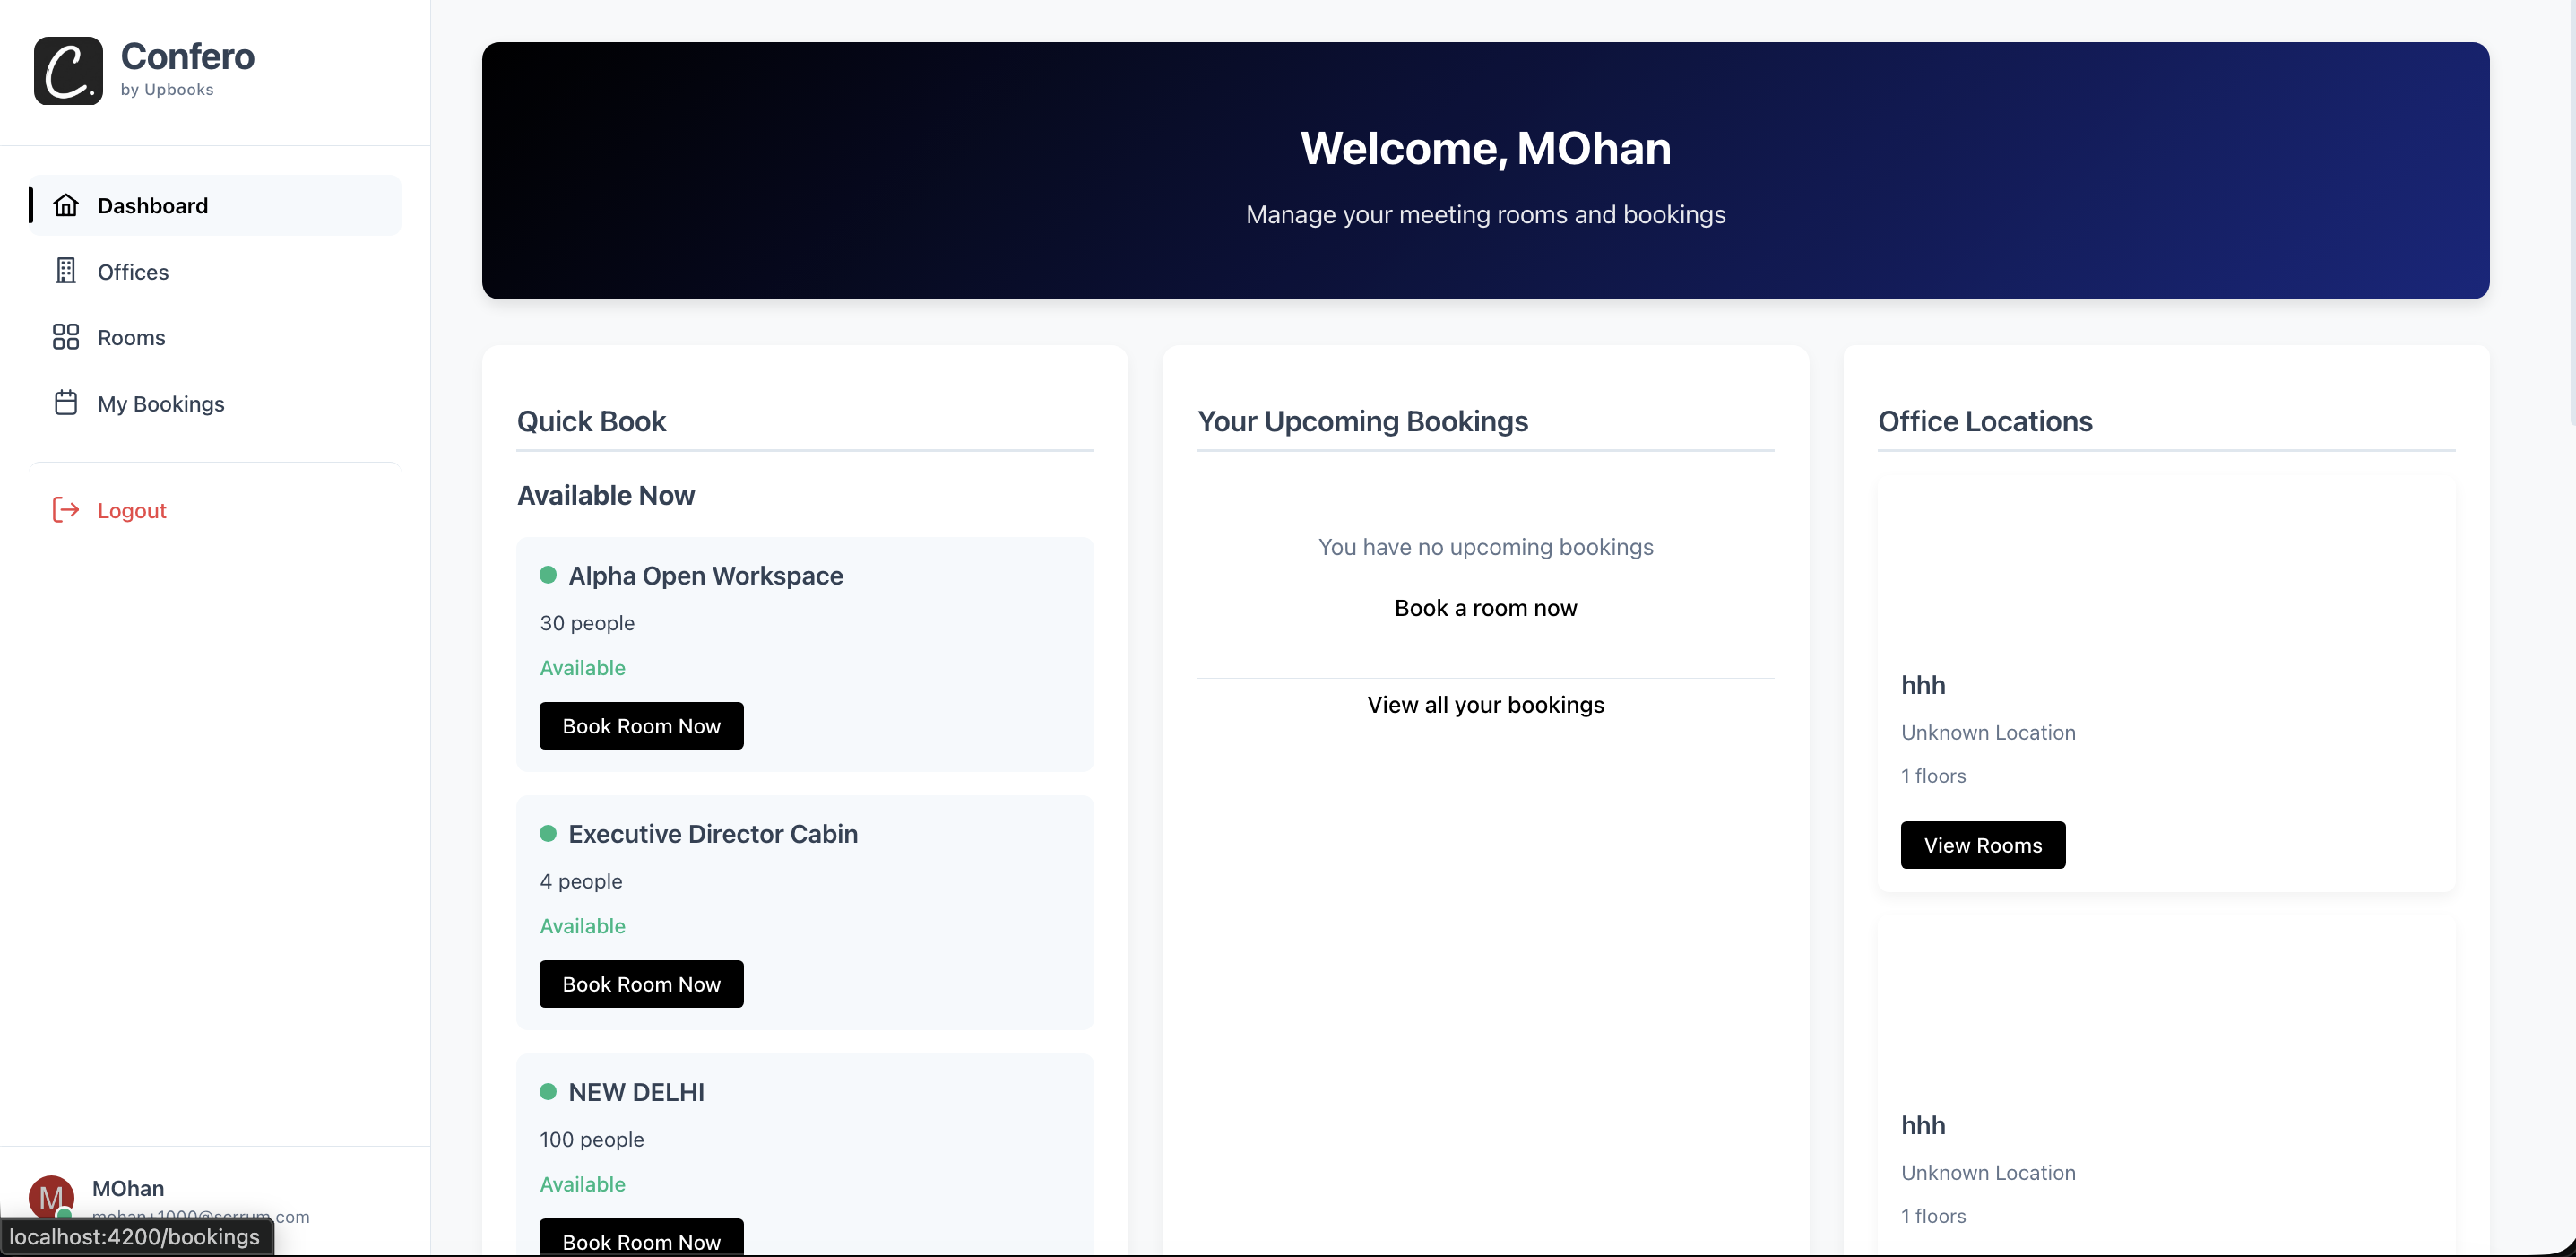Image resolution: width=2576 pixels, height=1257 pixels.
Task: Go to My Bookings page
Action: pyautogui.click(x=161, y=404)
